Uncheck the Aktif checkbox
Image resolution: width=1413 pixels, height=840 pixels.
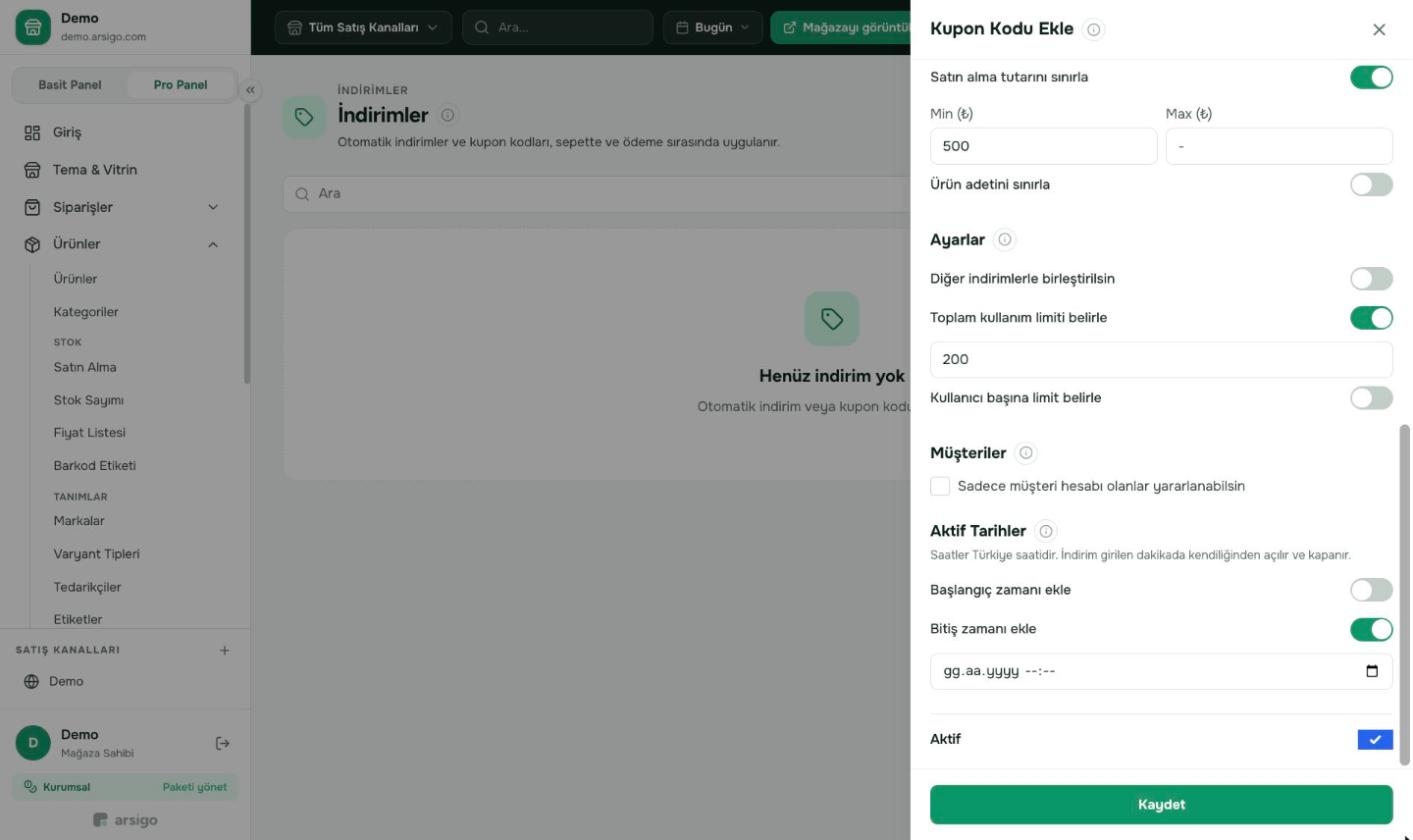(1375, 739)
